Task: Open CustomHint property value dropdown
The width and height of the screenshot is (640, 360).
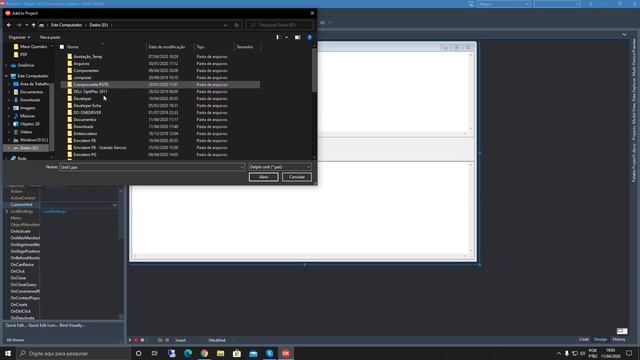Action: pyautogui.click(x=115, y=205)
